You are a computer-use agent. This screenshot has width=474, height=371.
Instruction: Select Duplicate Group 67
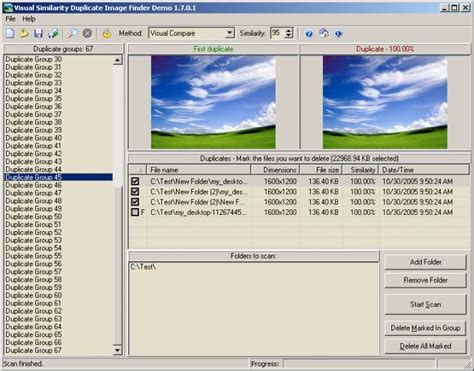click(34, 350)
